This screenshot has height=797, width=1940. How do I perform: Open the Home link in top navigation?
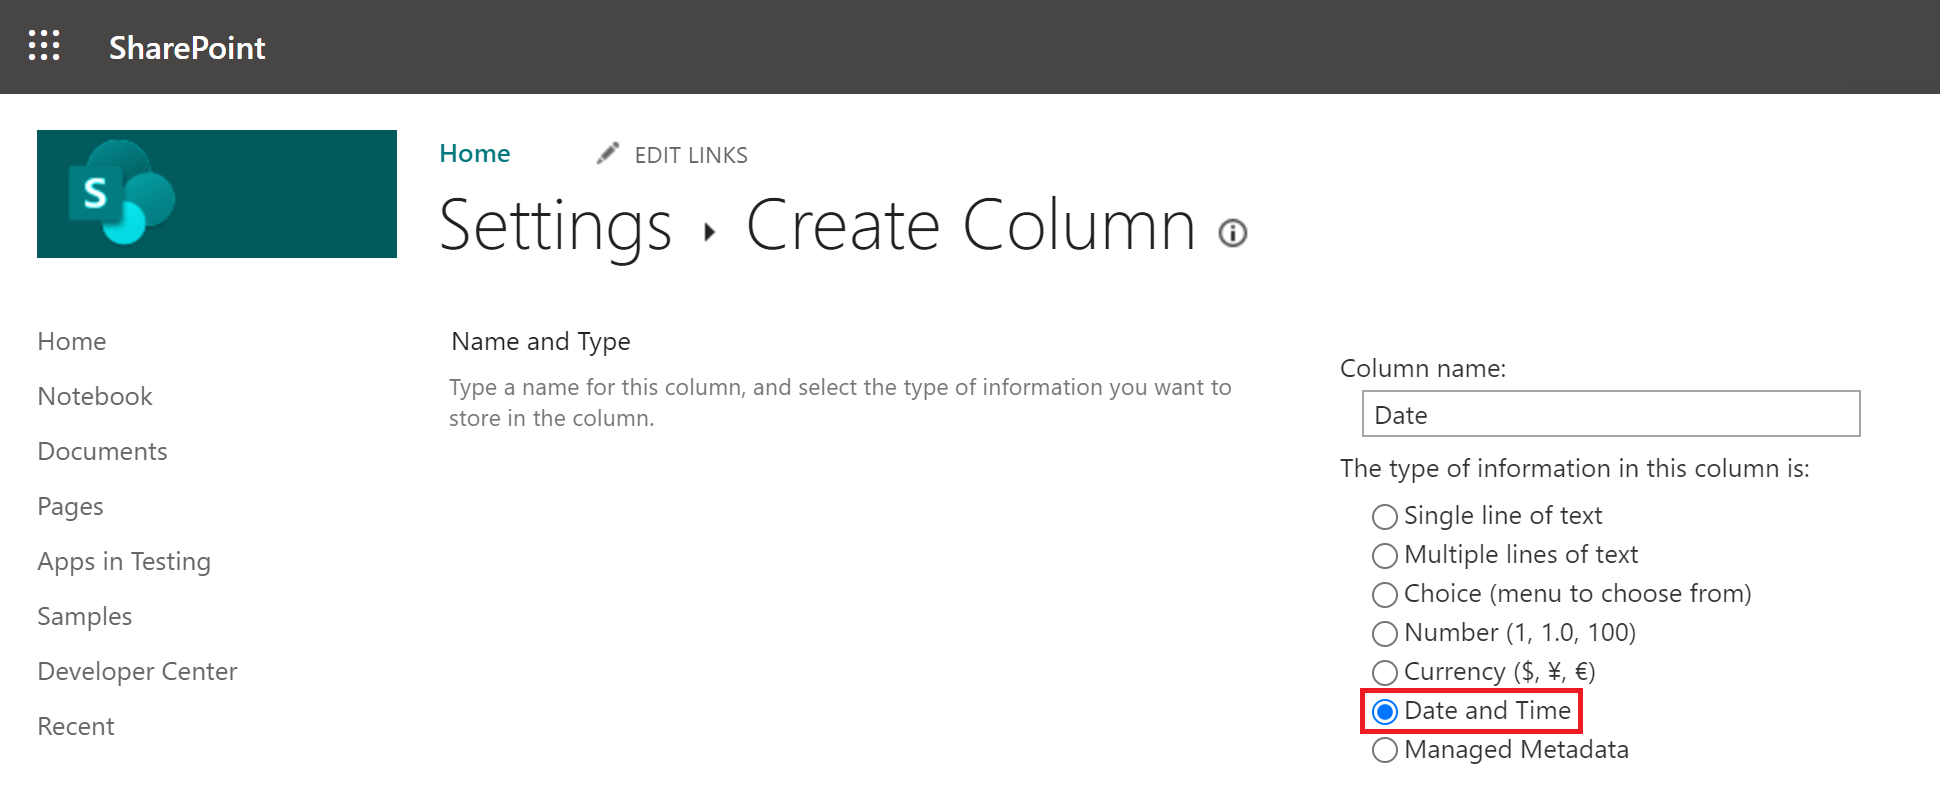point(475,153)
